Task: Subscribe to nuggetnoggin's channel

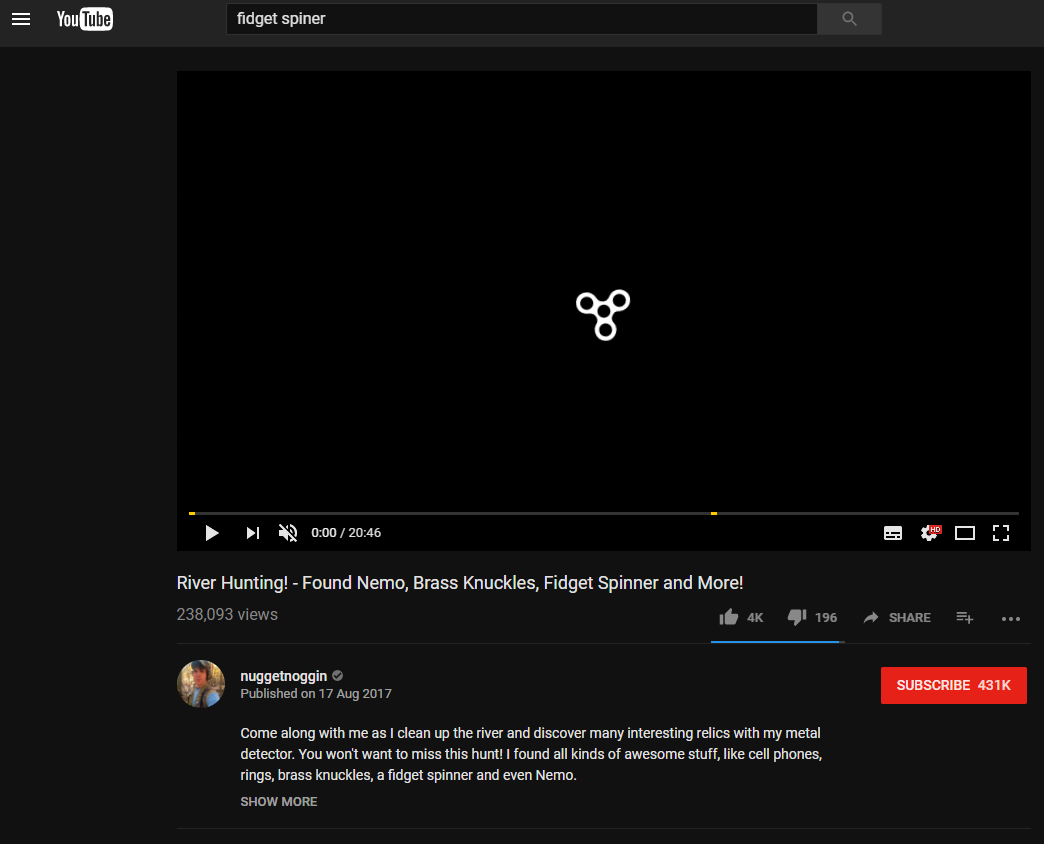Action: [x=953, y=685]
